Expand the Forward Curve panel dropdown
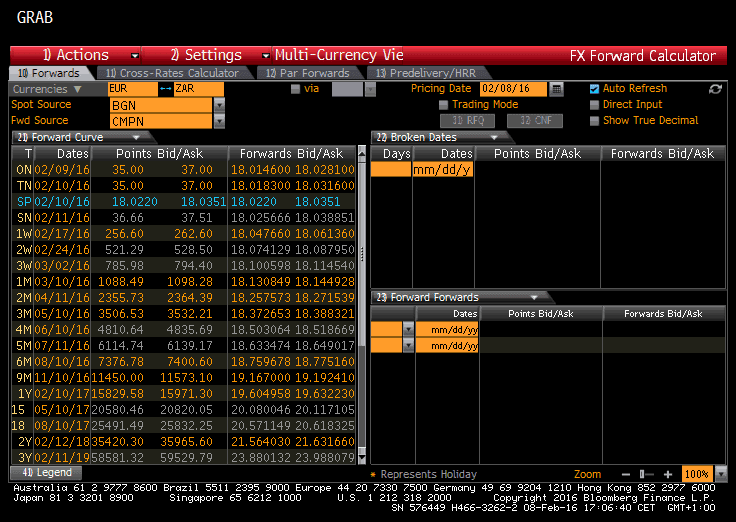Image resolution: width=736 pixels, height=522 pixels. point(136,138)
